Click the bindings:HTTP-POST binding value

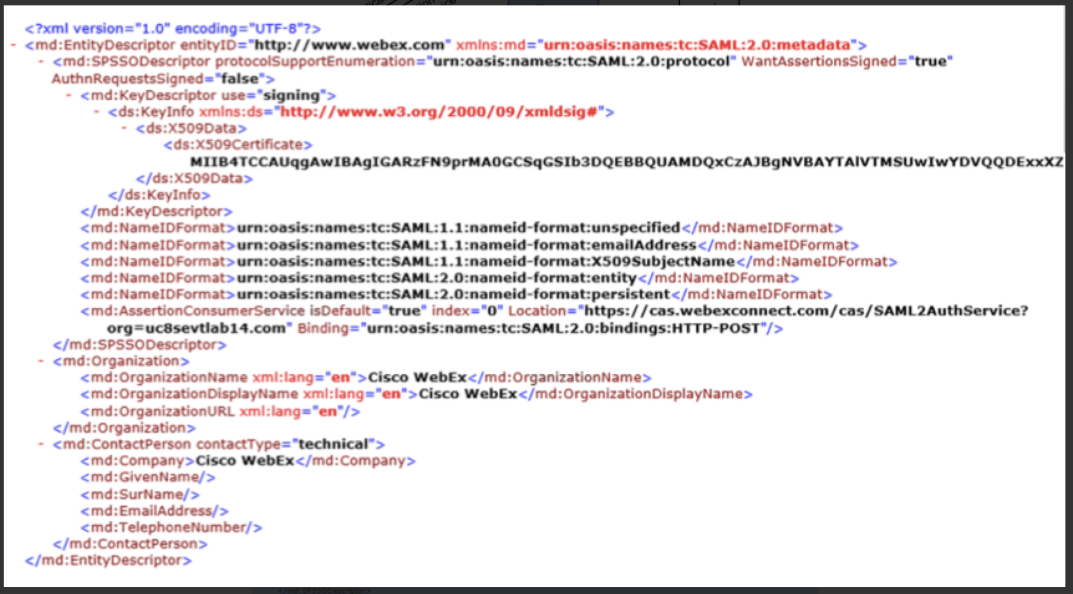564,328
